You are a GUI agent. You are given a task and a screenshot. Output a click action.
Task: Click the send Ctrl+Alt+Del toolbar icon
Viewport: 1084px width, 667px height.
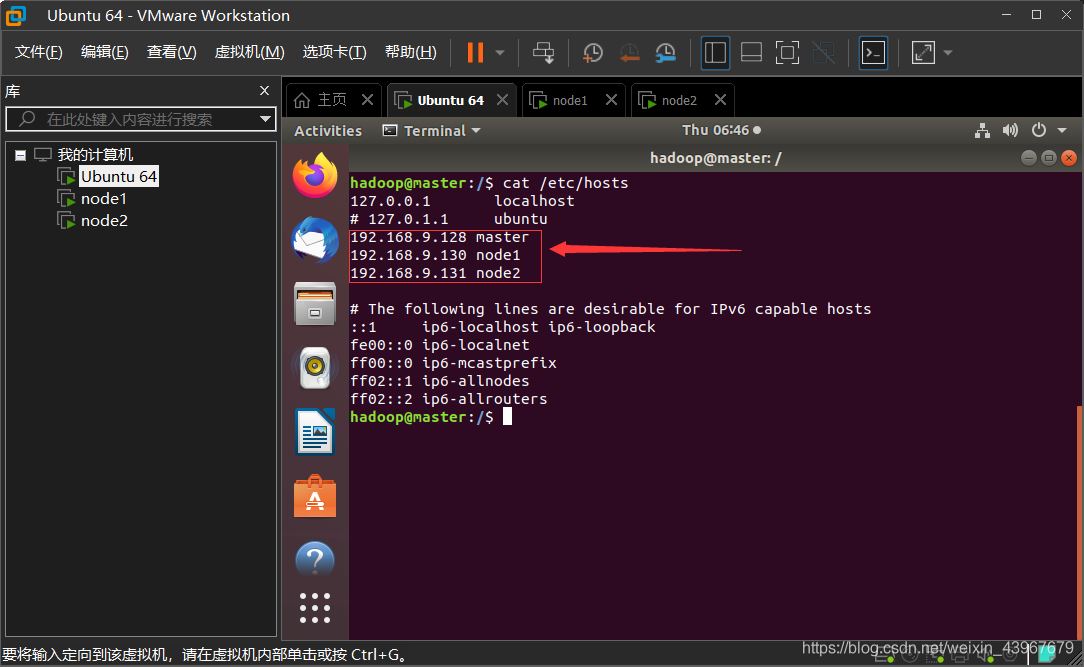click(543, 52)
